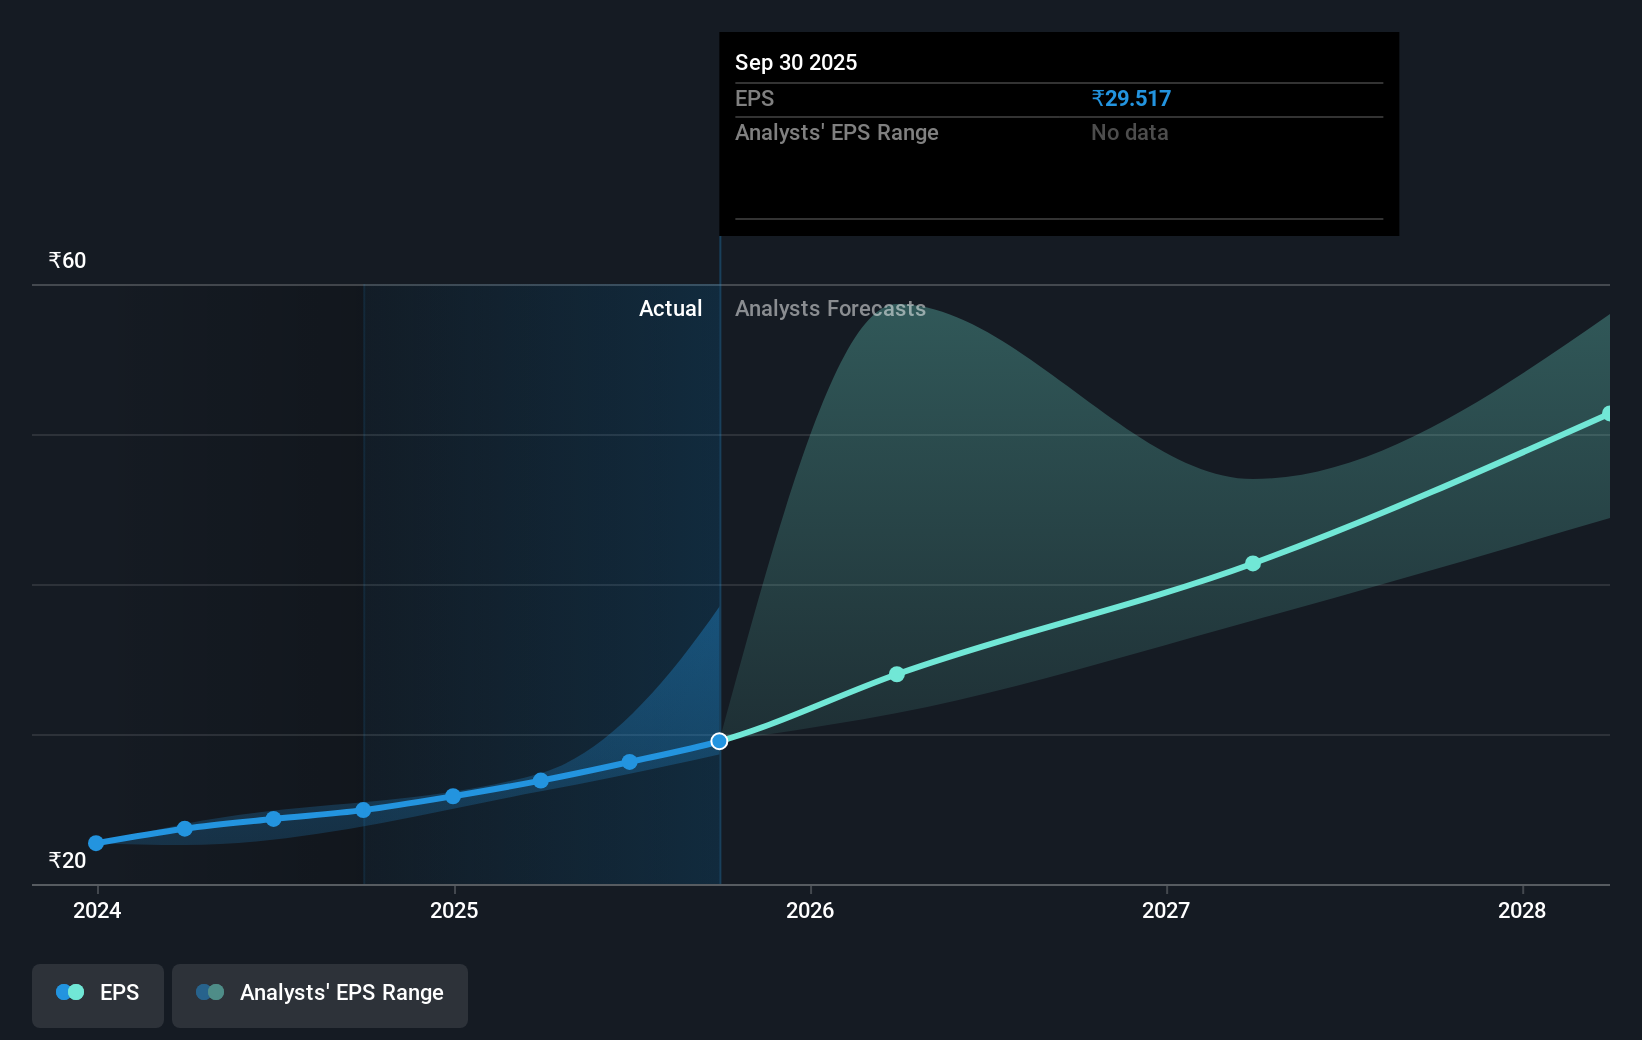Click the Analysts' EPS Range legend color dots
The width and height of the screenshot is (1642, 1040).
[210, 992]
